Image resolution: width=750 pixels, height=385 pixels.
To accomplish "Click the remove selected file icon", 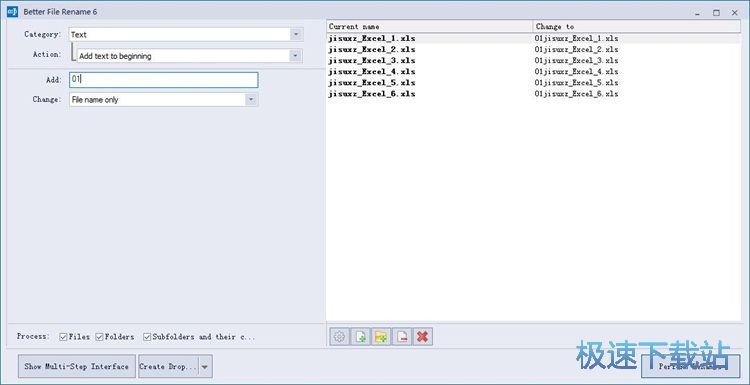I will (x=401, y=337).
